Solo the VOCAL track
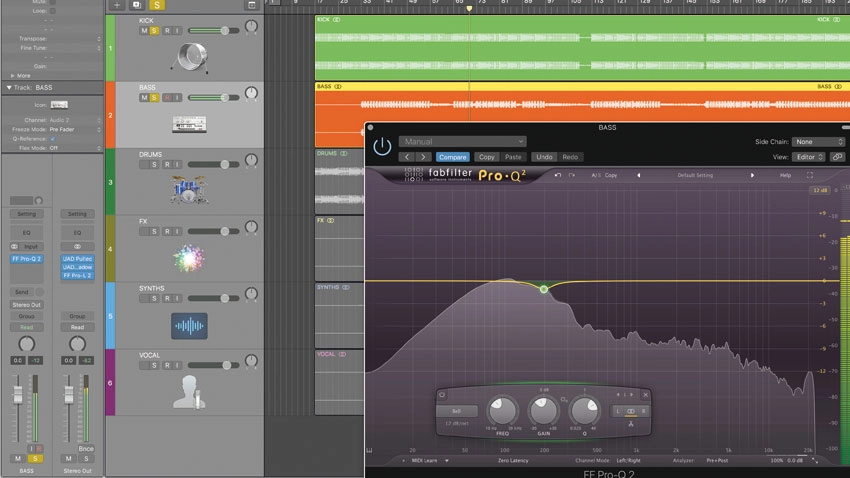Screen dimensions: 850x478 (x=154, y=365)
